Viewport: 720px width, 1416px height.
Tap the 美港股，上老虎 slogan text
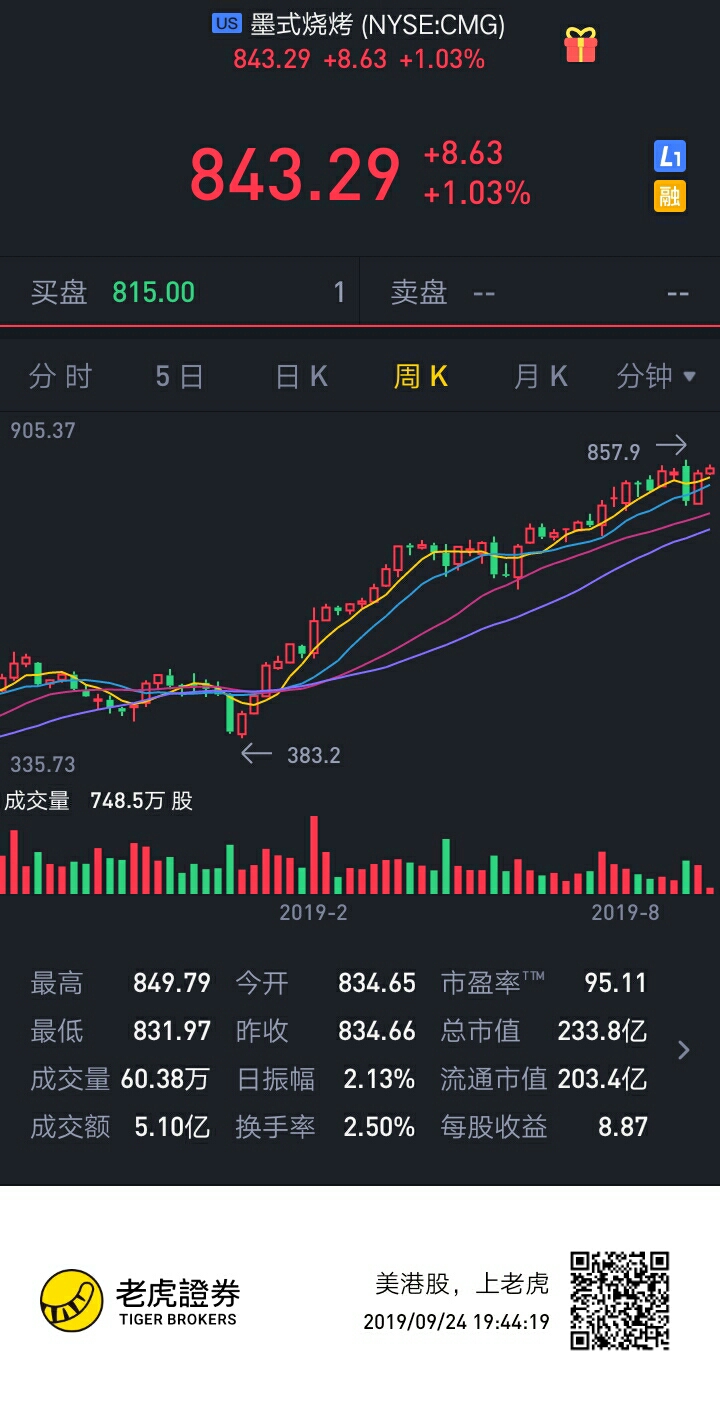click(x=462, y=1283)
